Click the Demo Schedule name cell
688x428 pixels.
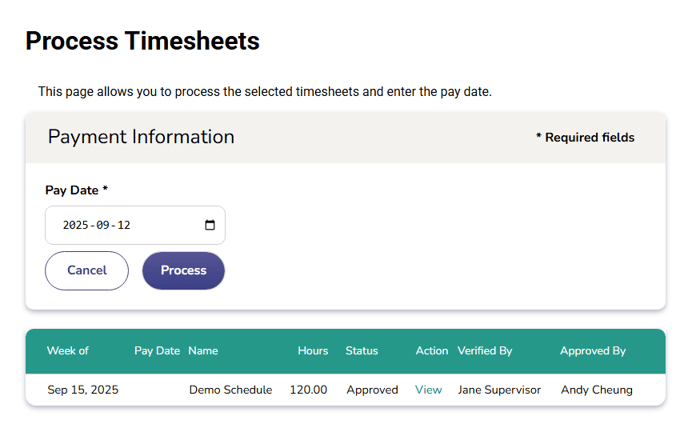coord(230,390)
